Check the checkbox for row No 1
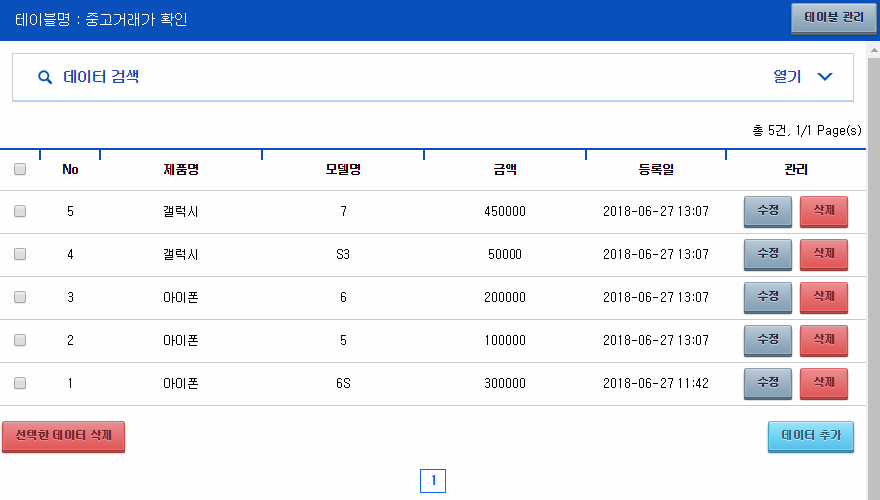 coord(20,383)
